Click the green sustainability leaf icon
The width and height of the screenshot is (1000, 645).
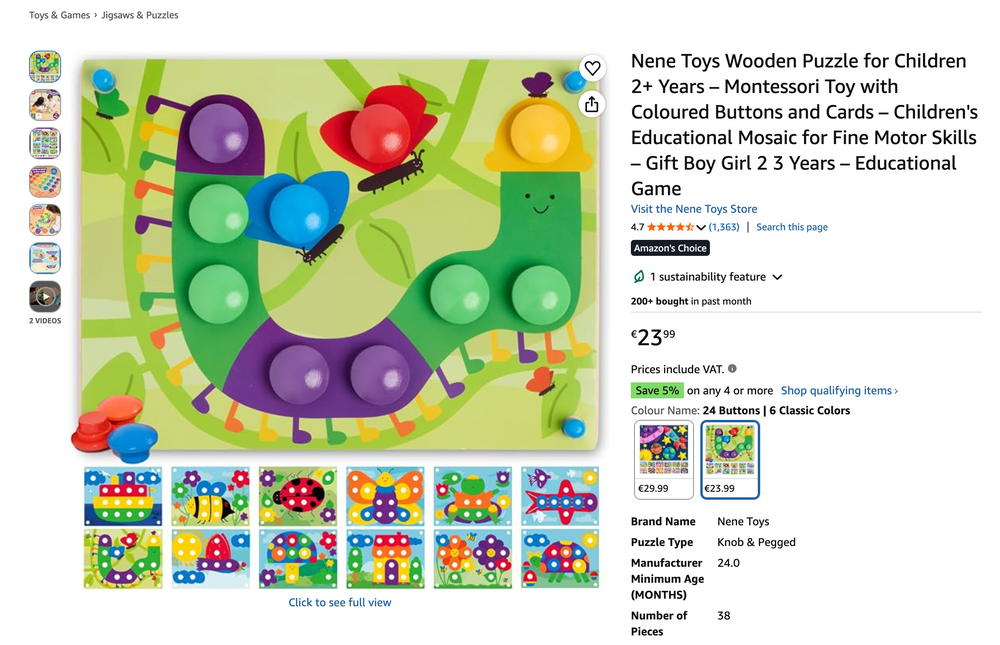pos(638,277)
